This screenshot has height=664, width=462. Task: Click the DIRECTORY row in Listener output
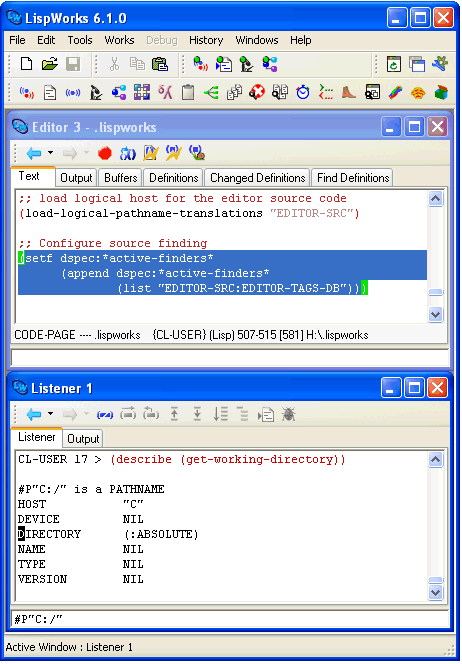click(x=108, y=534)
